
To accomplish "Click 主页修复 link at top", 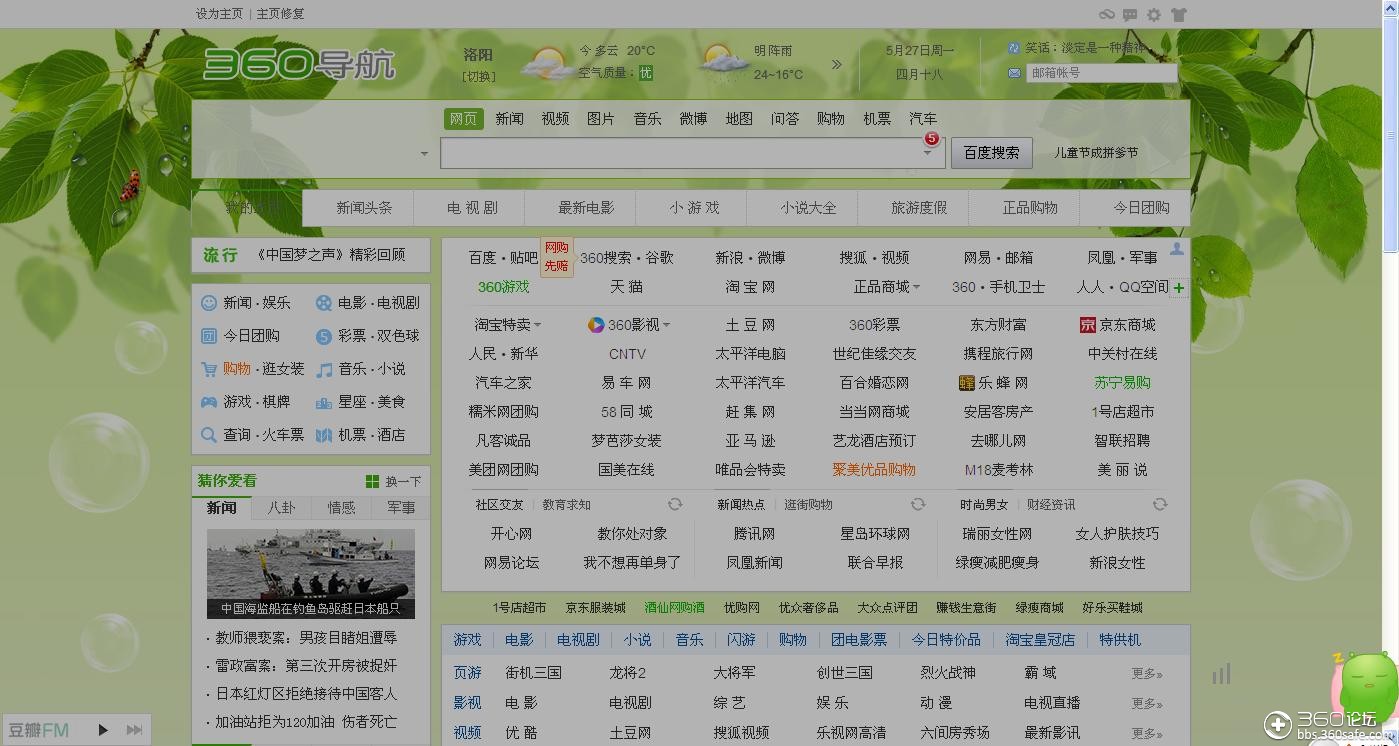I will click(x=280, y=14).
